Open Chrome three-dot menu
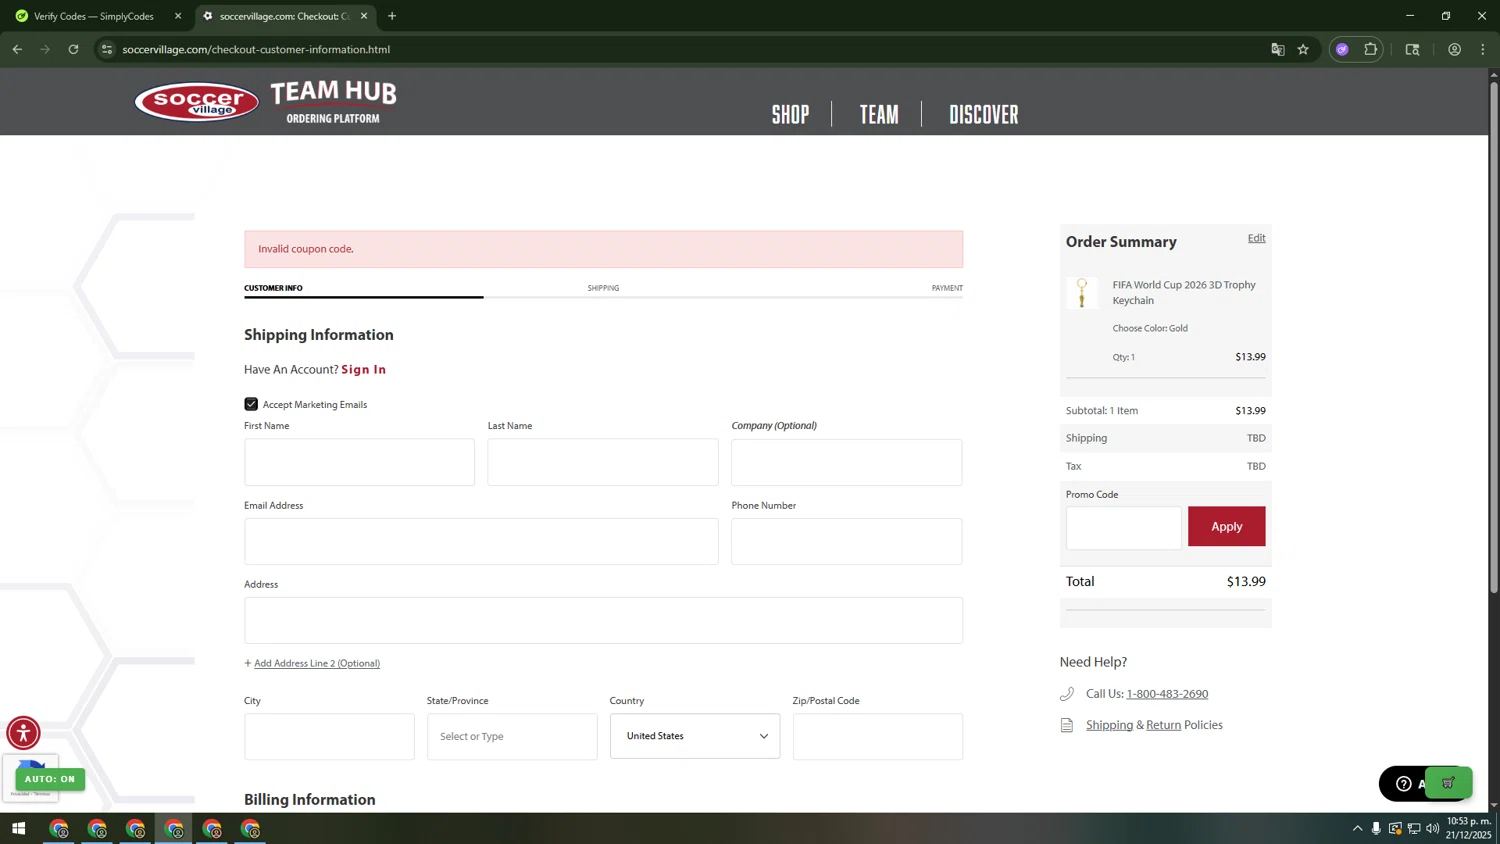Screen dimensions: 1500x844 [1482, 49]
